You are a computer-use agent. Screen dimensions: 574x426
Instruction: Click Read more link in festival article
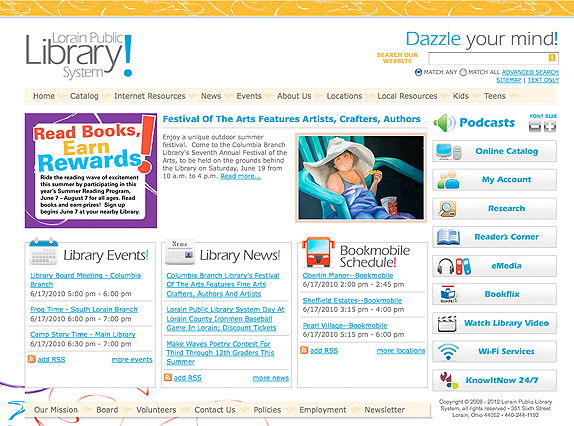click(x=241, y=176)
